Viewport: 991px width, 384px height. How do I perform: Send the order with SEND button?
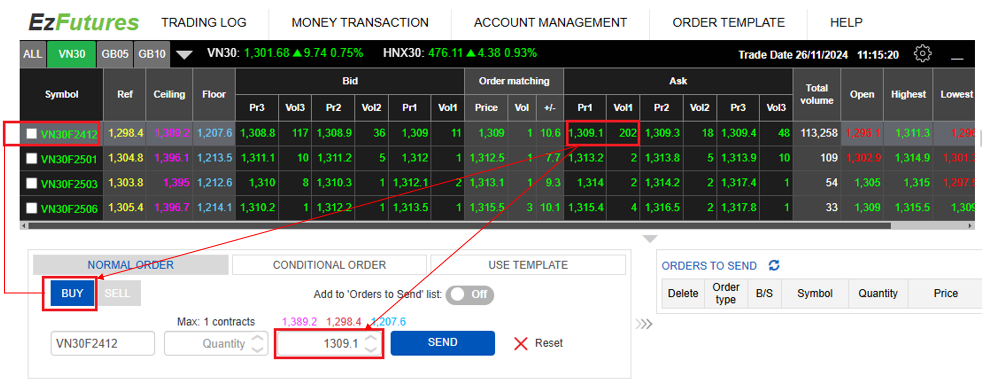point(442,342)
